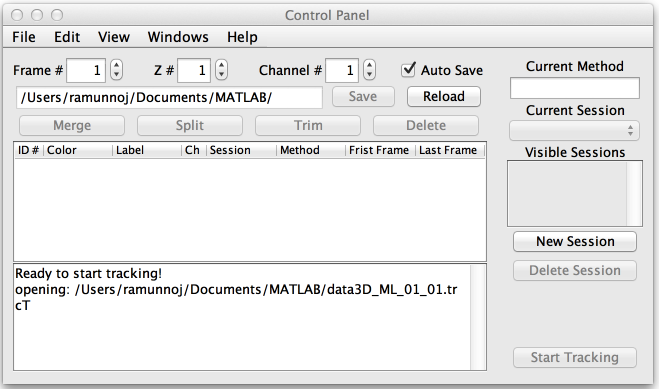Screen dimensions: 659x389
Task: Click the MATLAB directory path field
Action: coord(169,97)
